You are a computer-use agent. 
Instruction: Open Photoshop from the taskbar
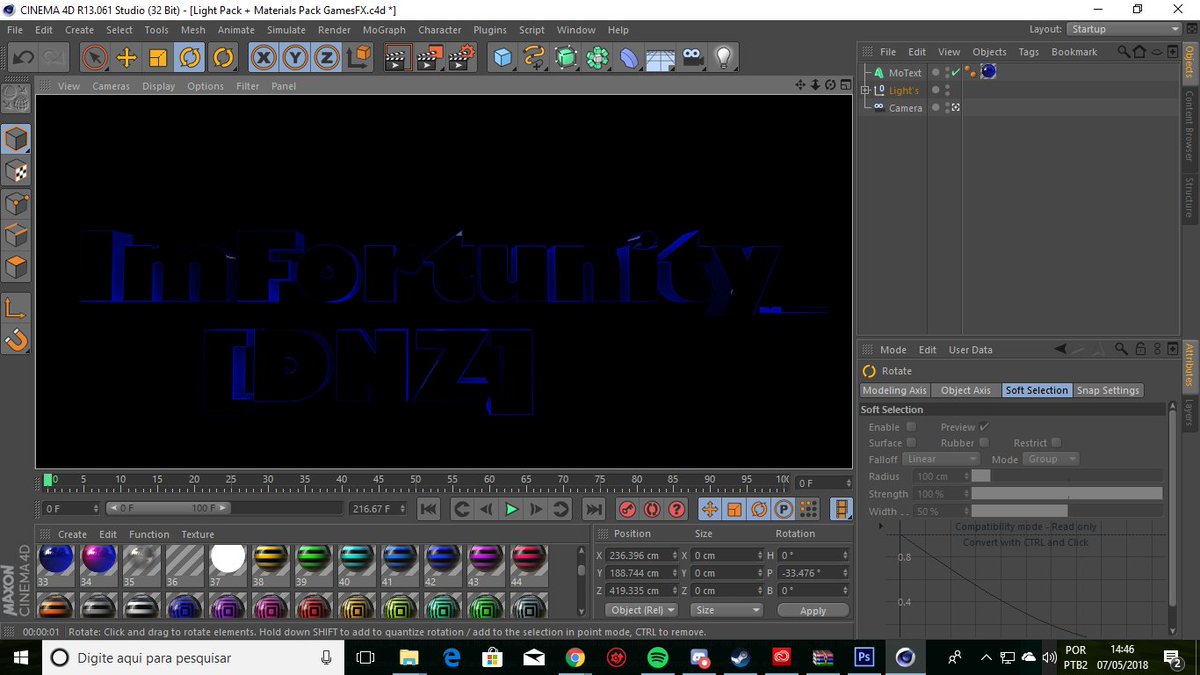pyautogui.click(x=864, y=657)
